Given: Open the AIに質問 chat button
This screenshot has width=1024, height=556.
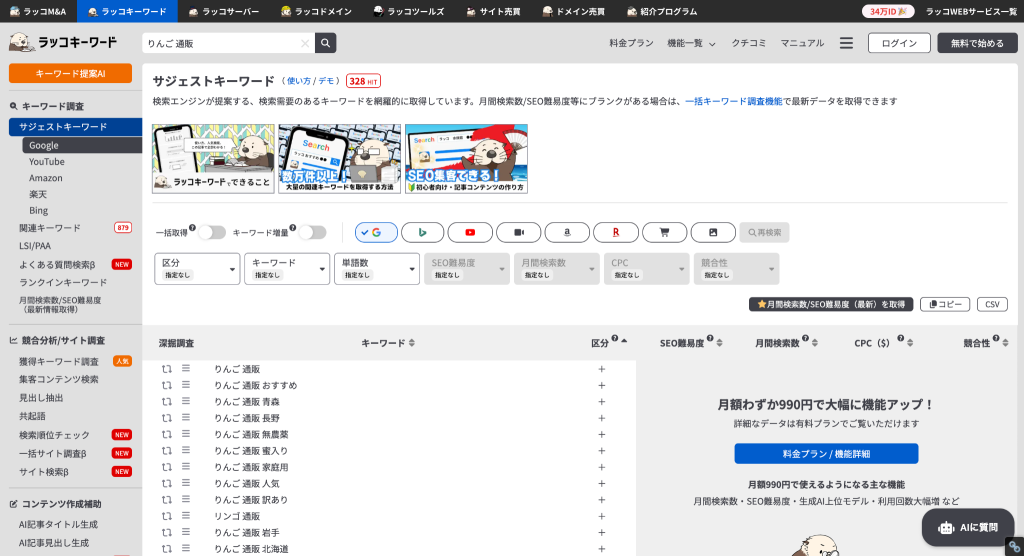Looking at the screenshot, I should coord(968,527).
